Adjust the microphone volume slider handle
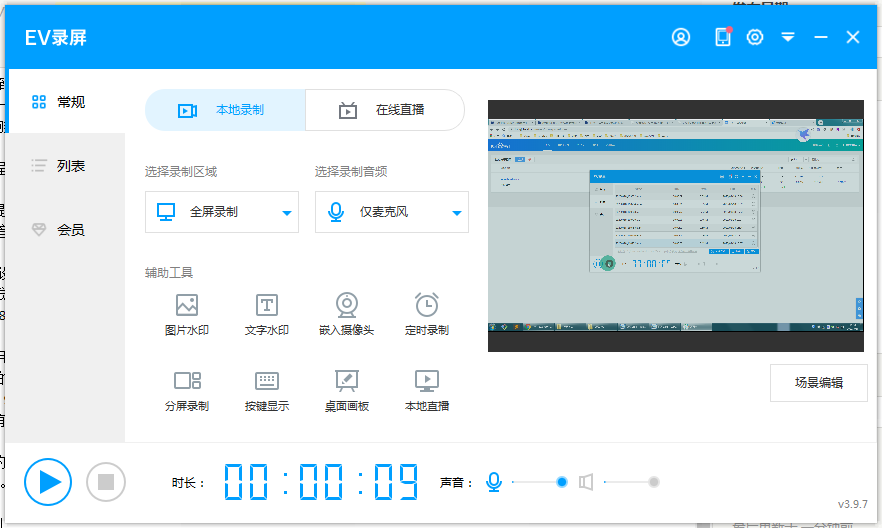Image resolution: width=882 pixels, height=528 pixels. click(561, 482)
